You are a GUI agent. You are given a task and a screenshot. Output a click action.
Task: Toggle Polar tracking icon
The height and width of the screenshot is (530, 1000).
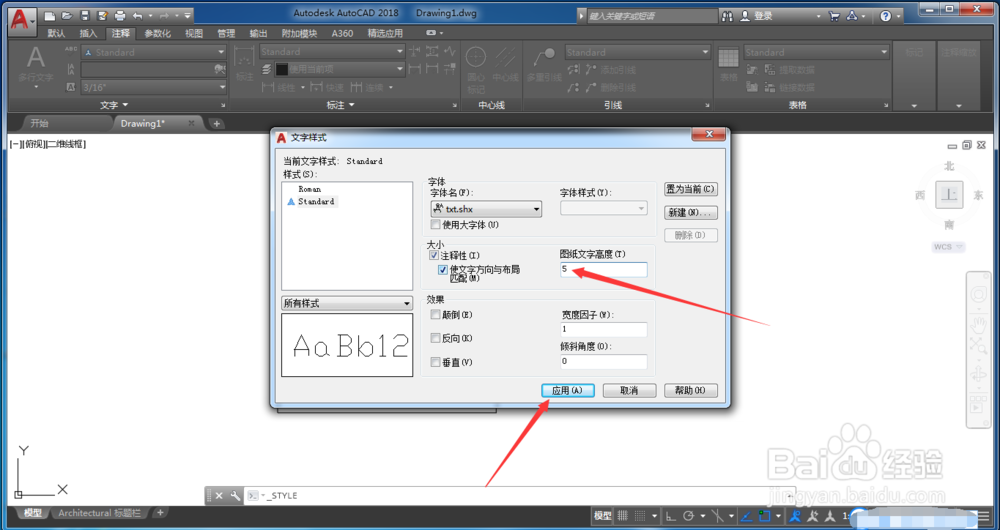(689, 516)
